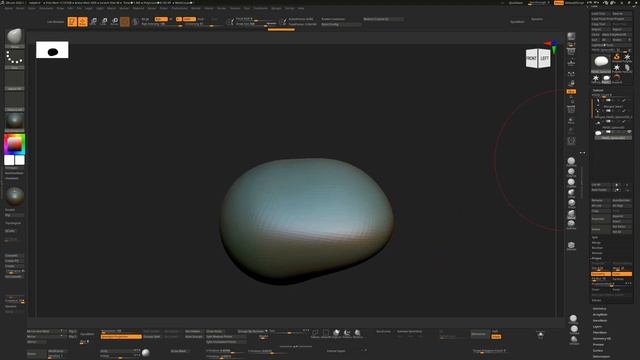Activate the Edit mode button
Screen dimensions: 640x360
(72, 22)
